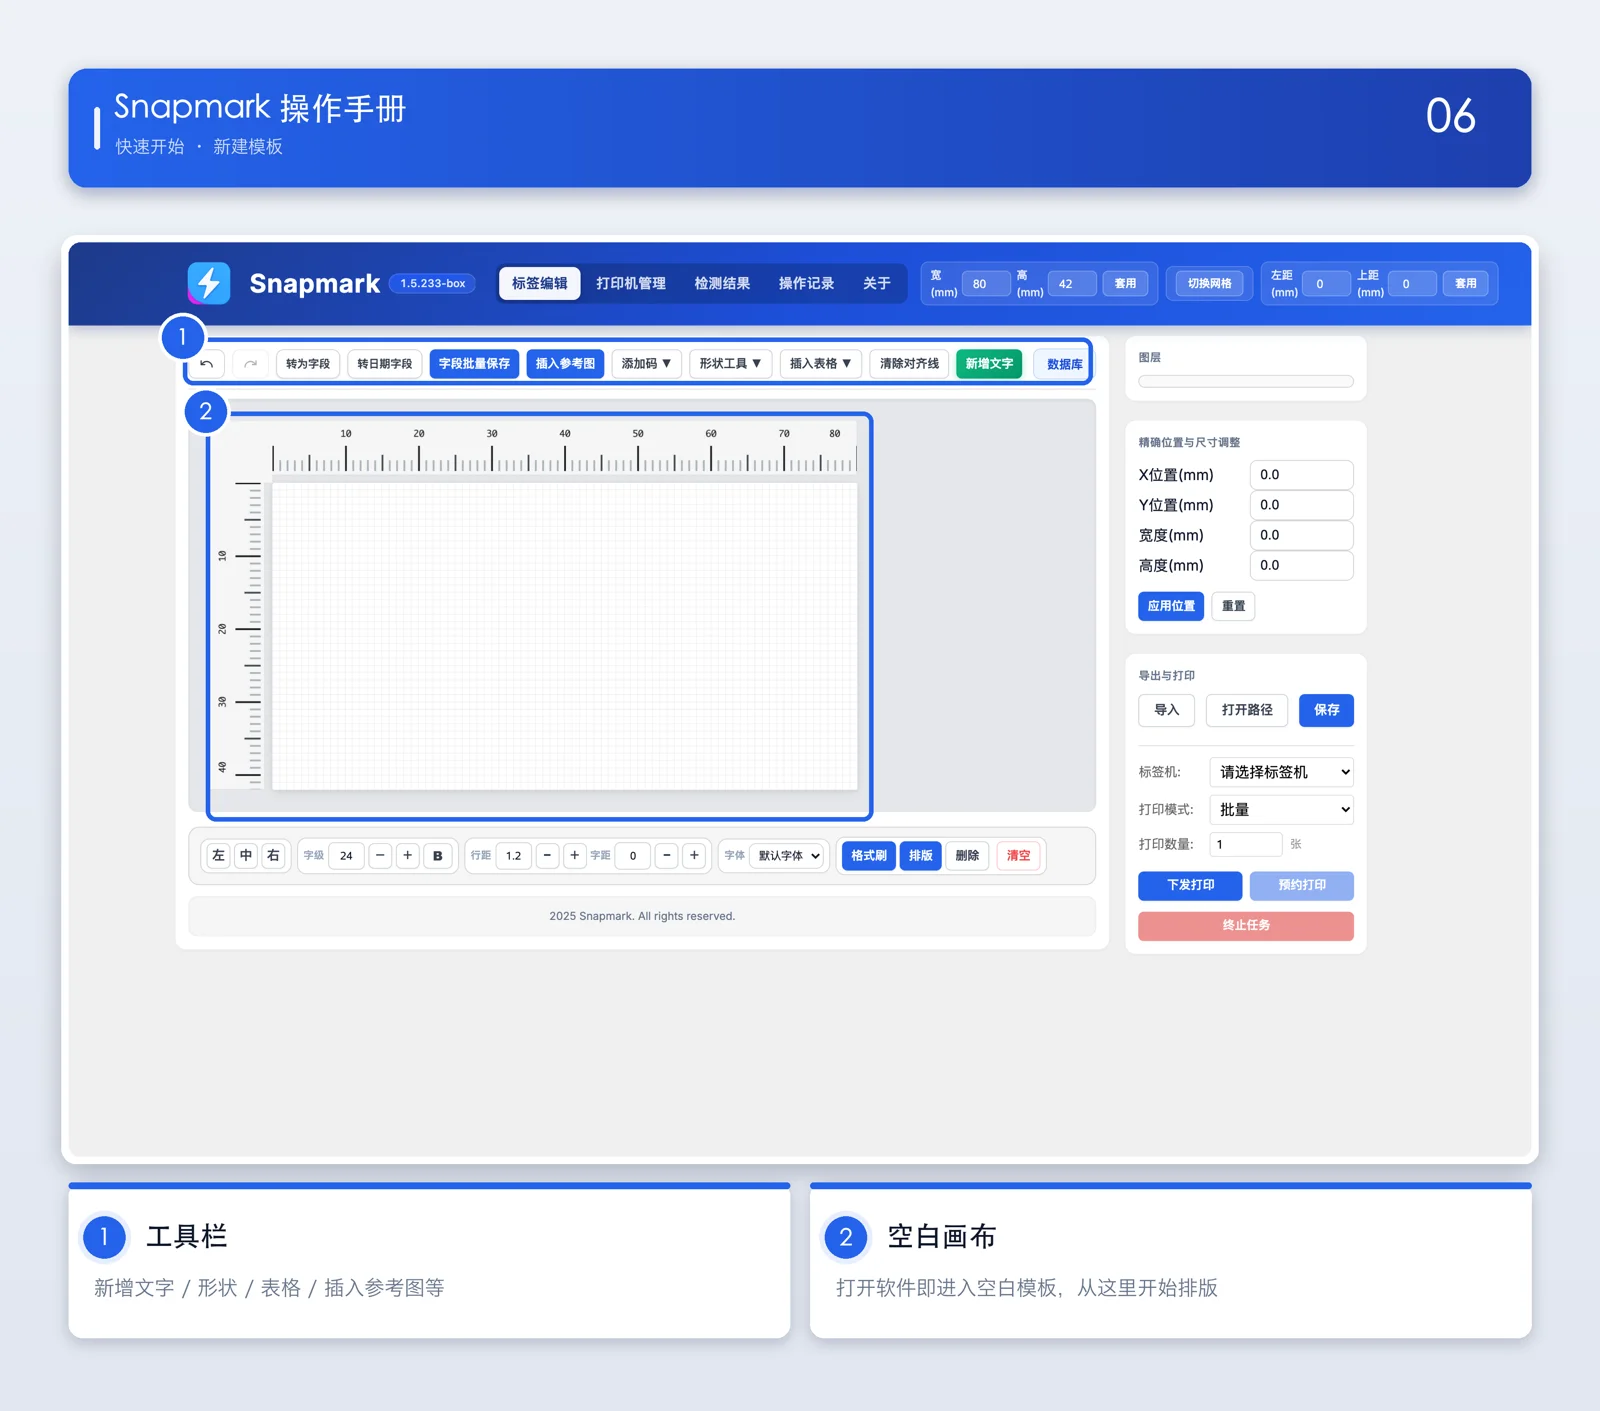
Task: Click the 左距 (mm) left margin field
Action: tap(1326, 284)
